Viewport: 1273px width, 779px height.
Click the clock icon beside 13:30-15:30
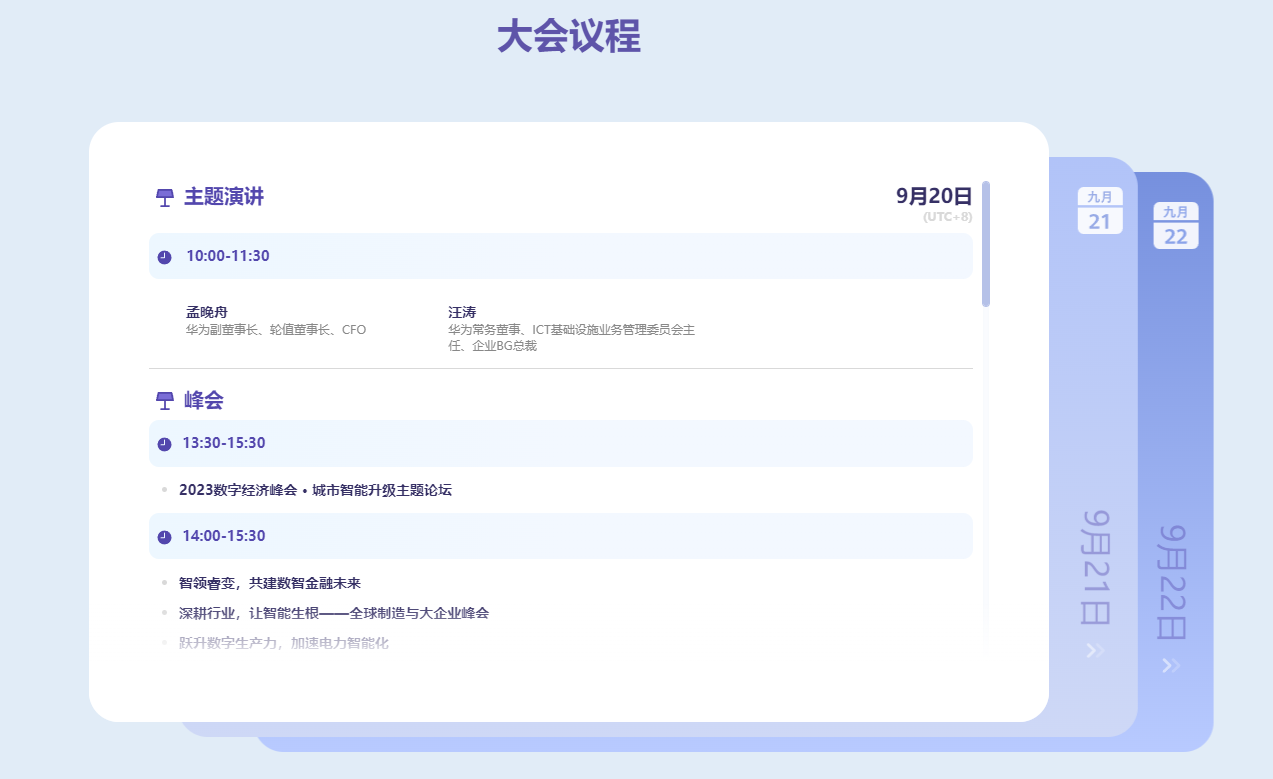tap(164, 444)
